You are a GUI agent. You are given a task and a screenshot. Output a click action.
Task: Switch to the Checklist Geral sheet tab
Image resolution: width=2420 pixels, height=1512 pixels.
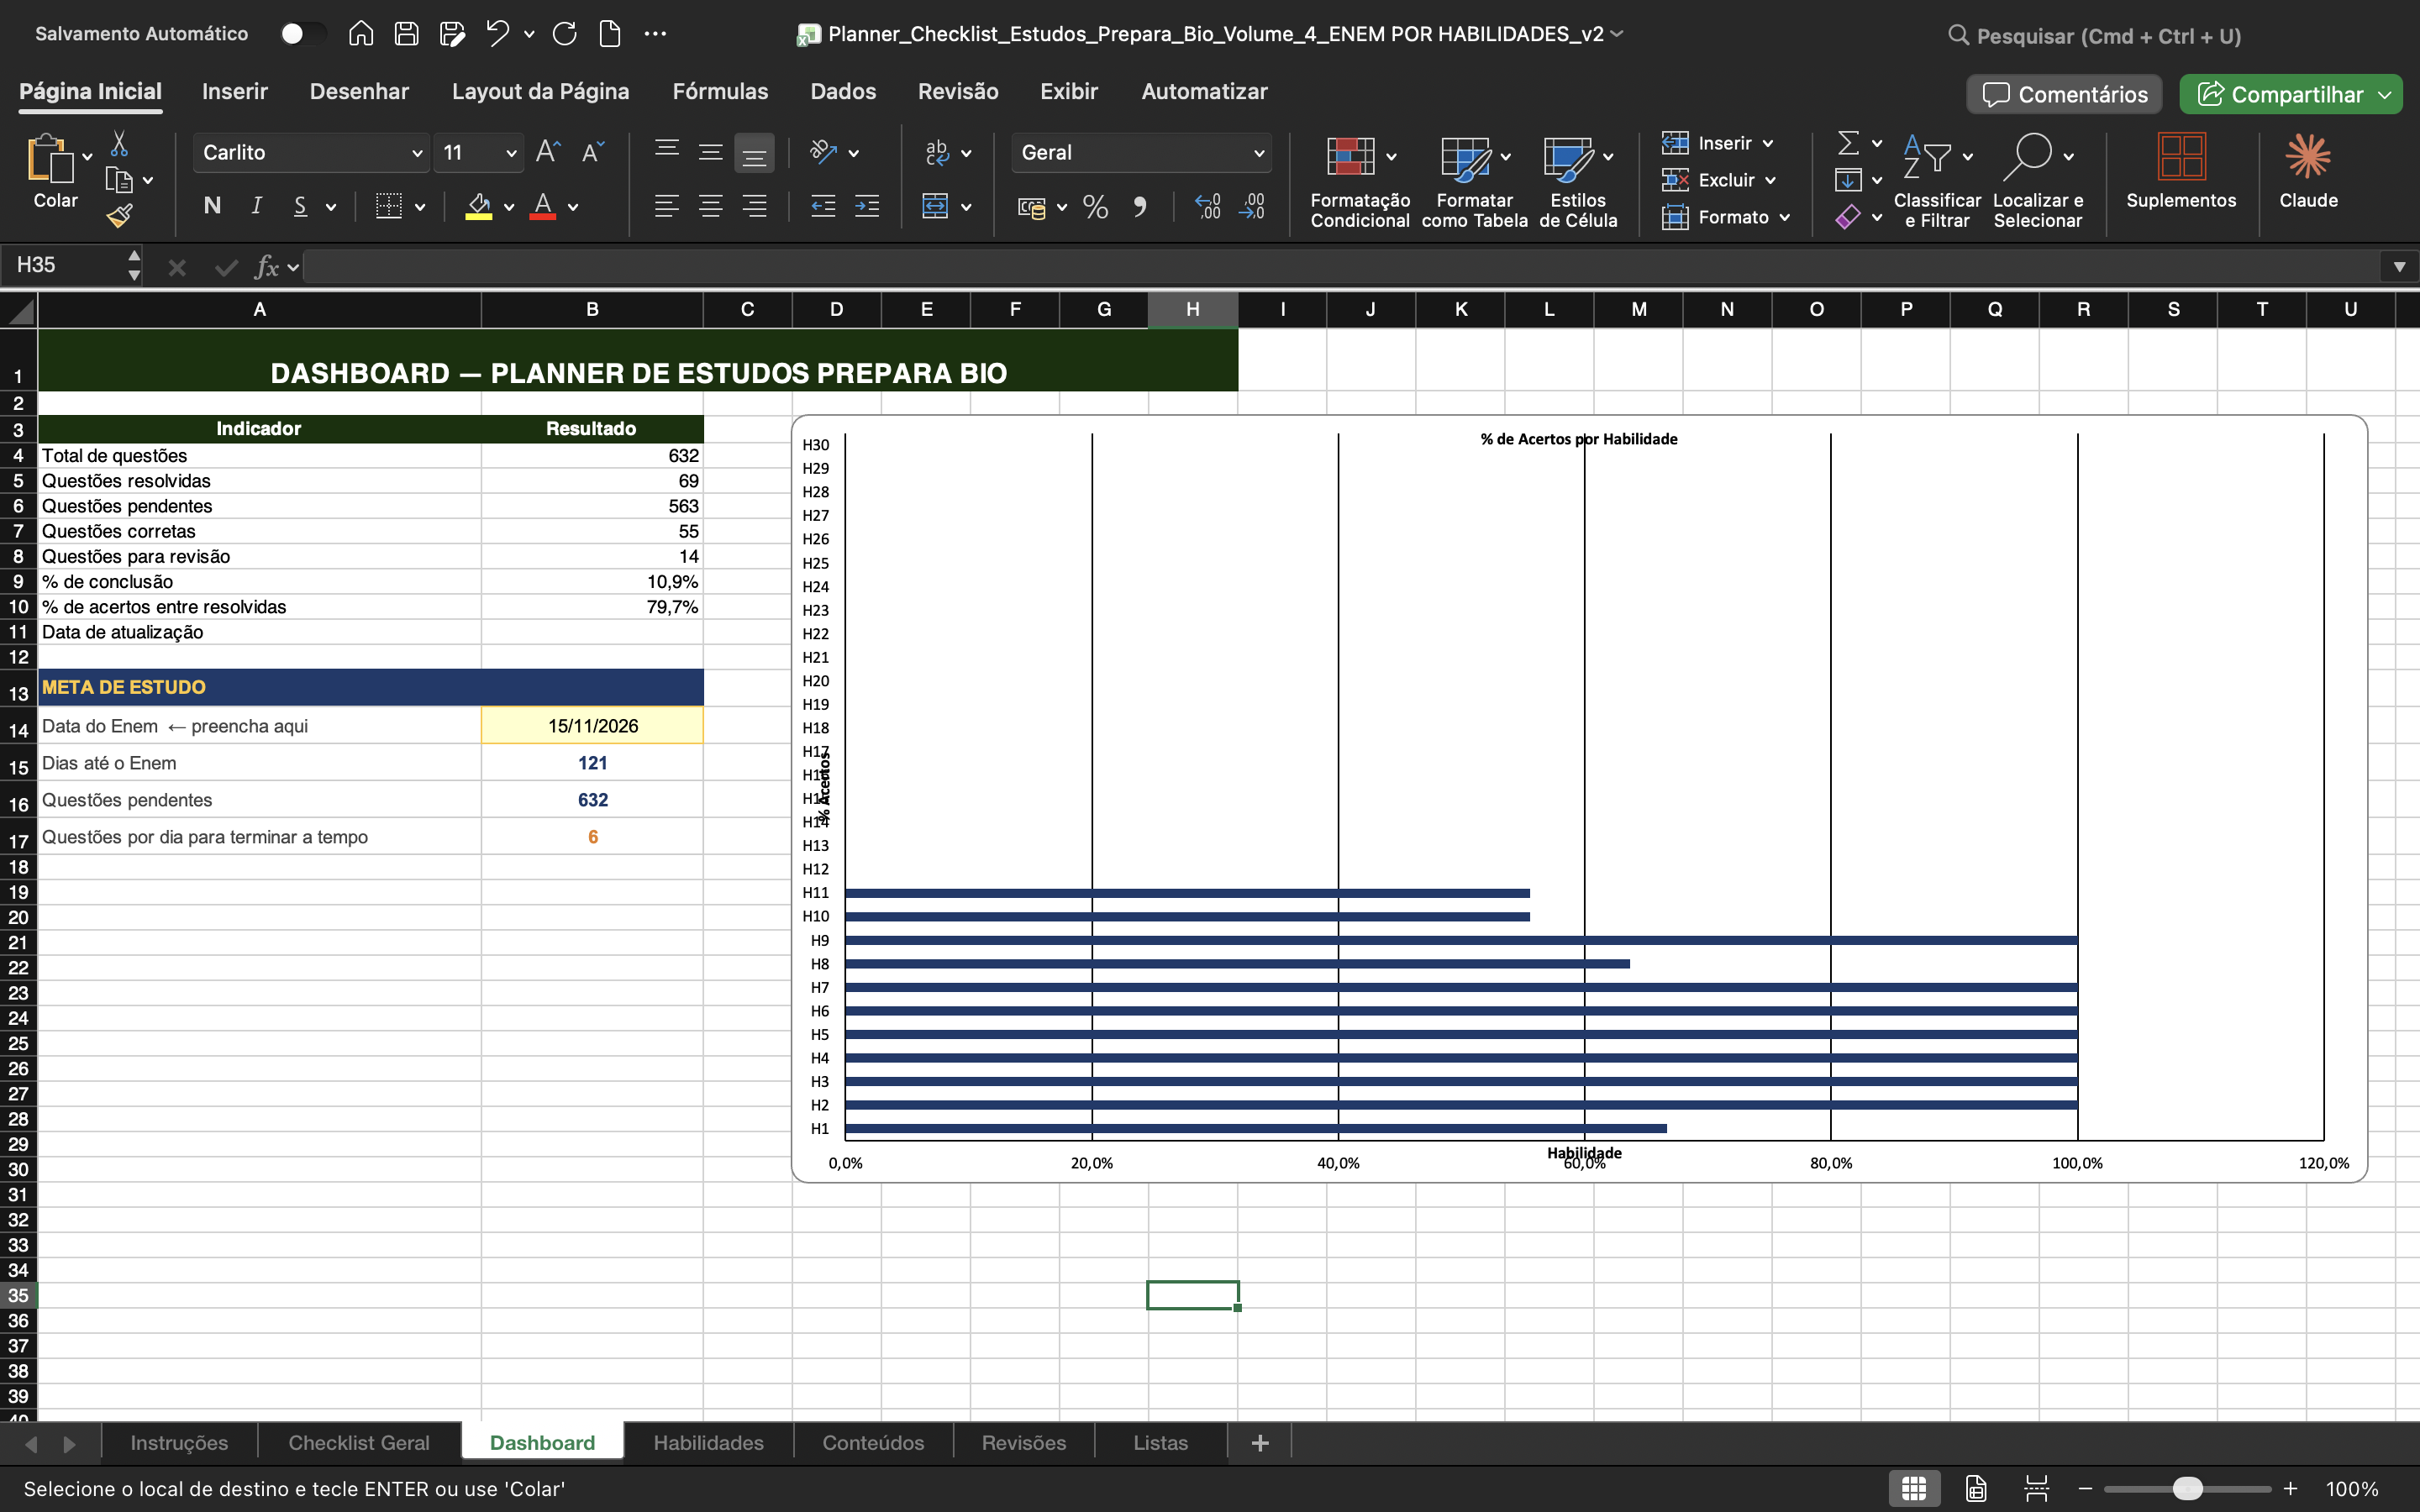(x=359, y=1443)
